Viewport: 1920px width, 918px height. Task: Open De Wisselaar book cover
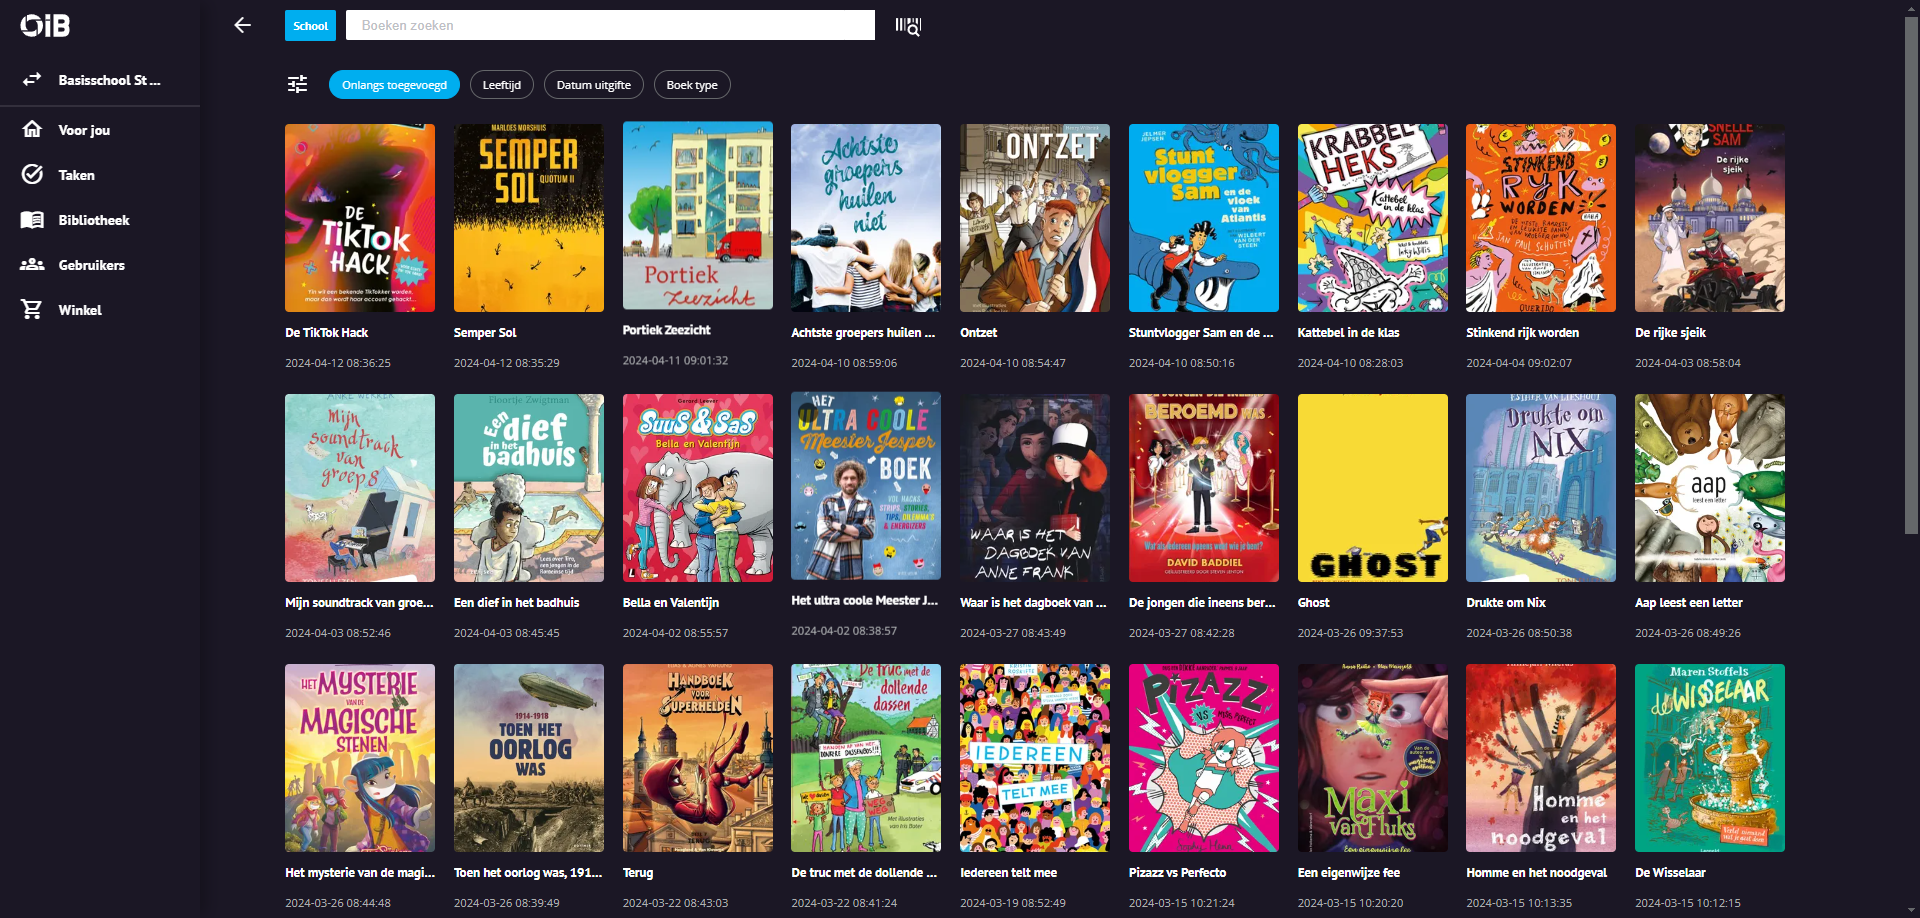point(1710,758)
